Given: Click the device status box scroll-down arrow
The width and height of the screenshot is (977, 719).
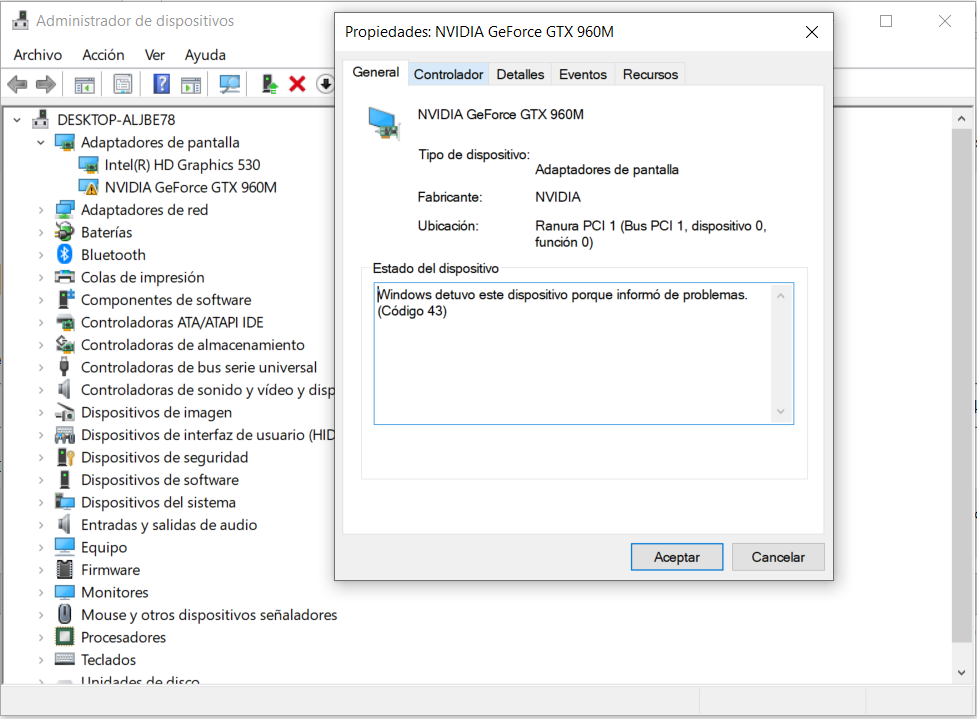Looking at the screenshot, I should point(781,412).
